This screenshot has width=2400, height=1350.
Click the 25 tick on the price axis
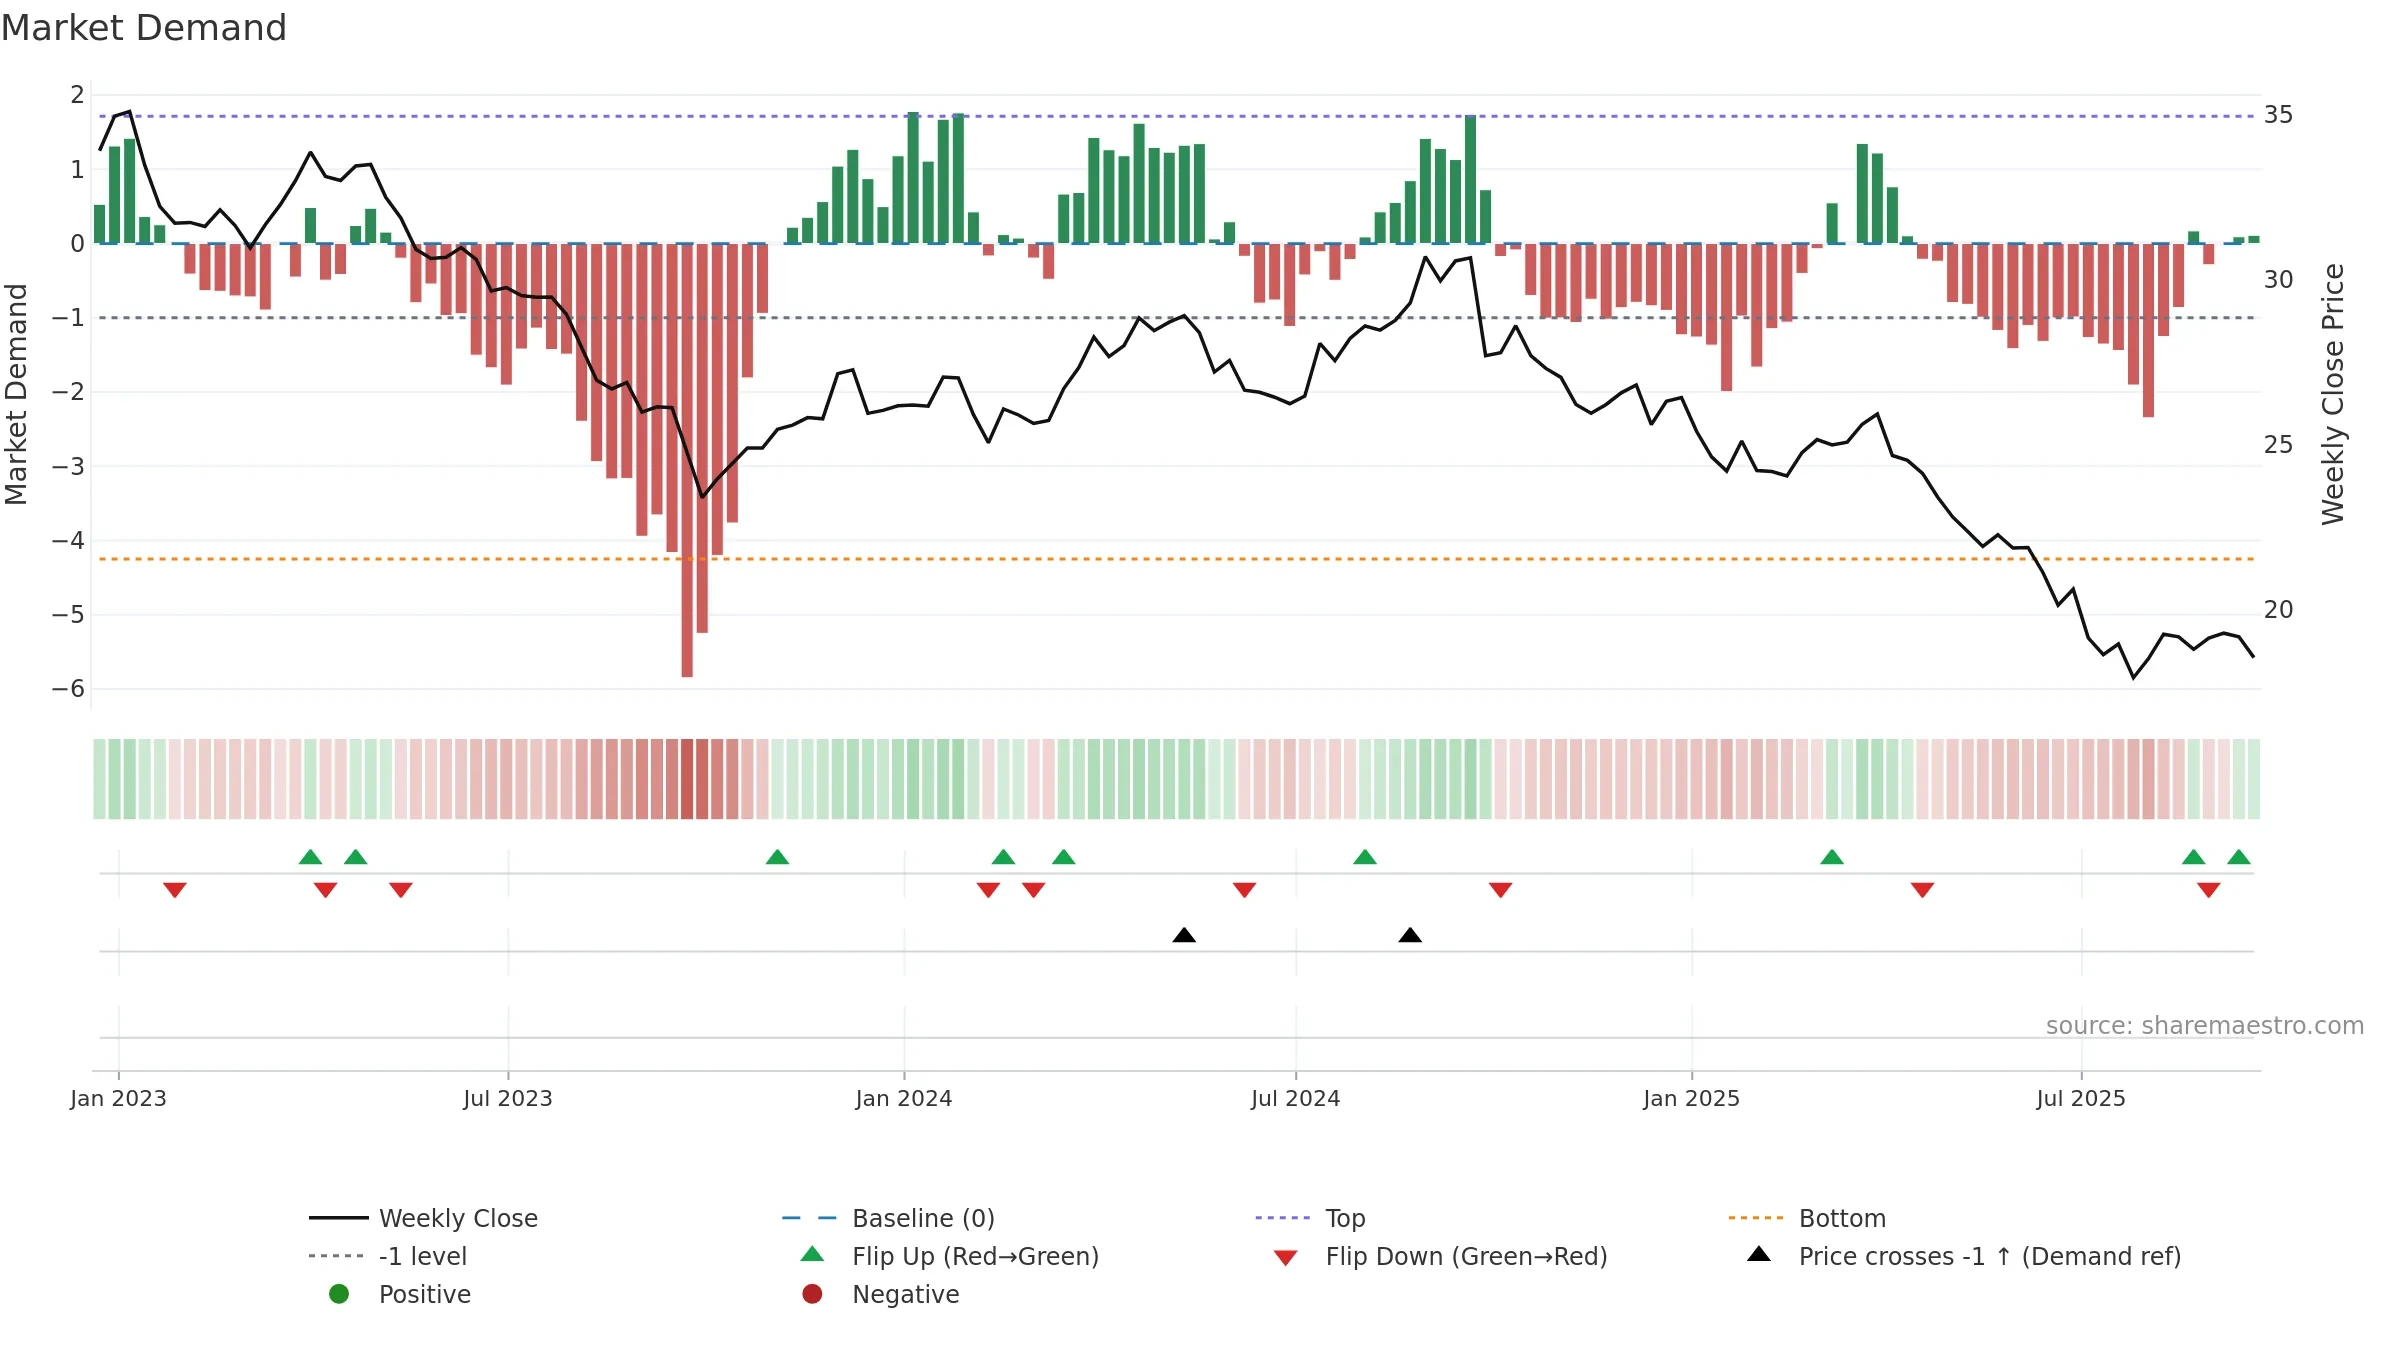(2279, 445)
